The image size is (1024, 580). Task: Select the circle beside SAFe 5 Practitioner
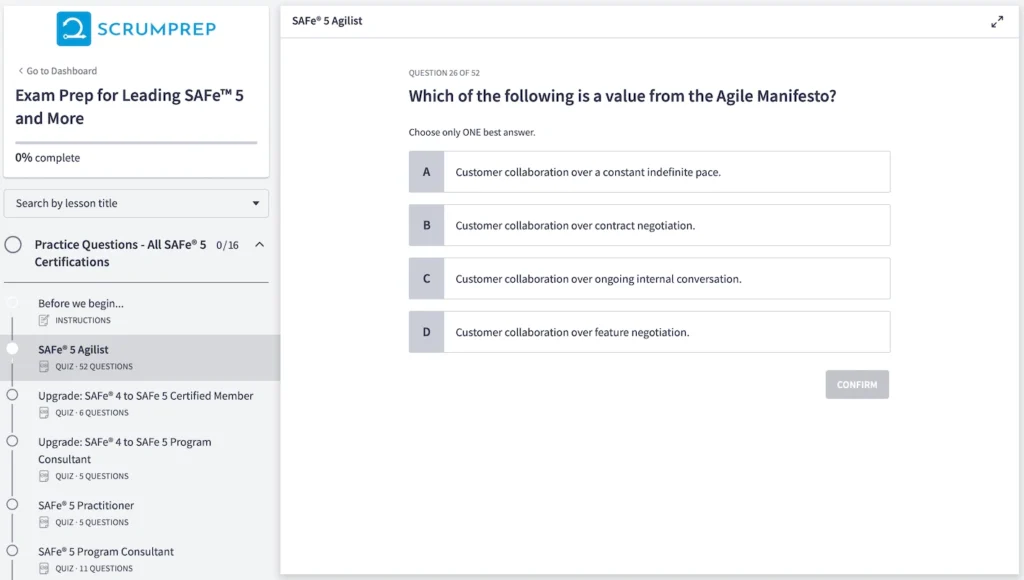click(12, 505)
